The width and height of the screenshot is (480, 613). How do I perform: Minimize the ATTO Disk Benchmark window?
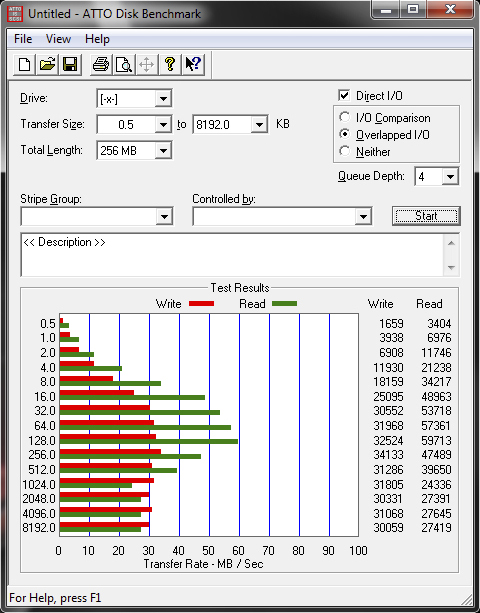[x=386, y=9]
